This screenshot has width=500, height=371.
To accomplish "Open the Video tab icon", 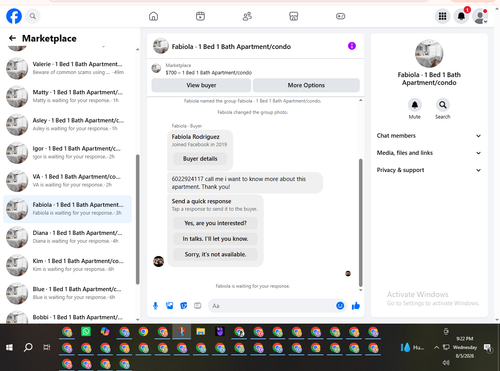I will [x=200, y=16].
